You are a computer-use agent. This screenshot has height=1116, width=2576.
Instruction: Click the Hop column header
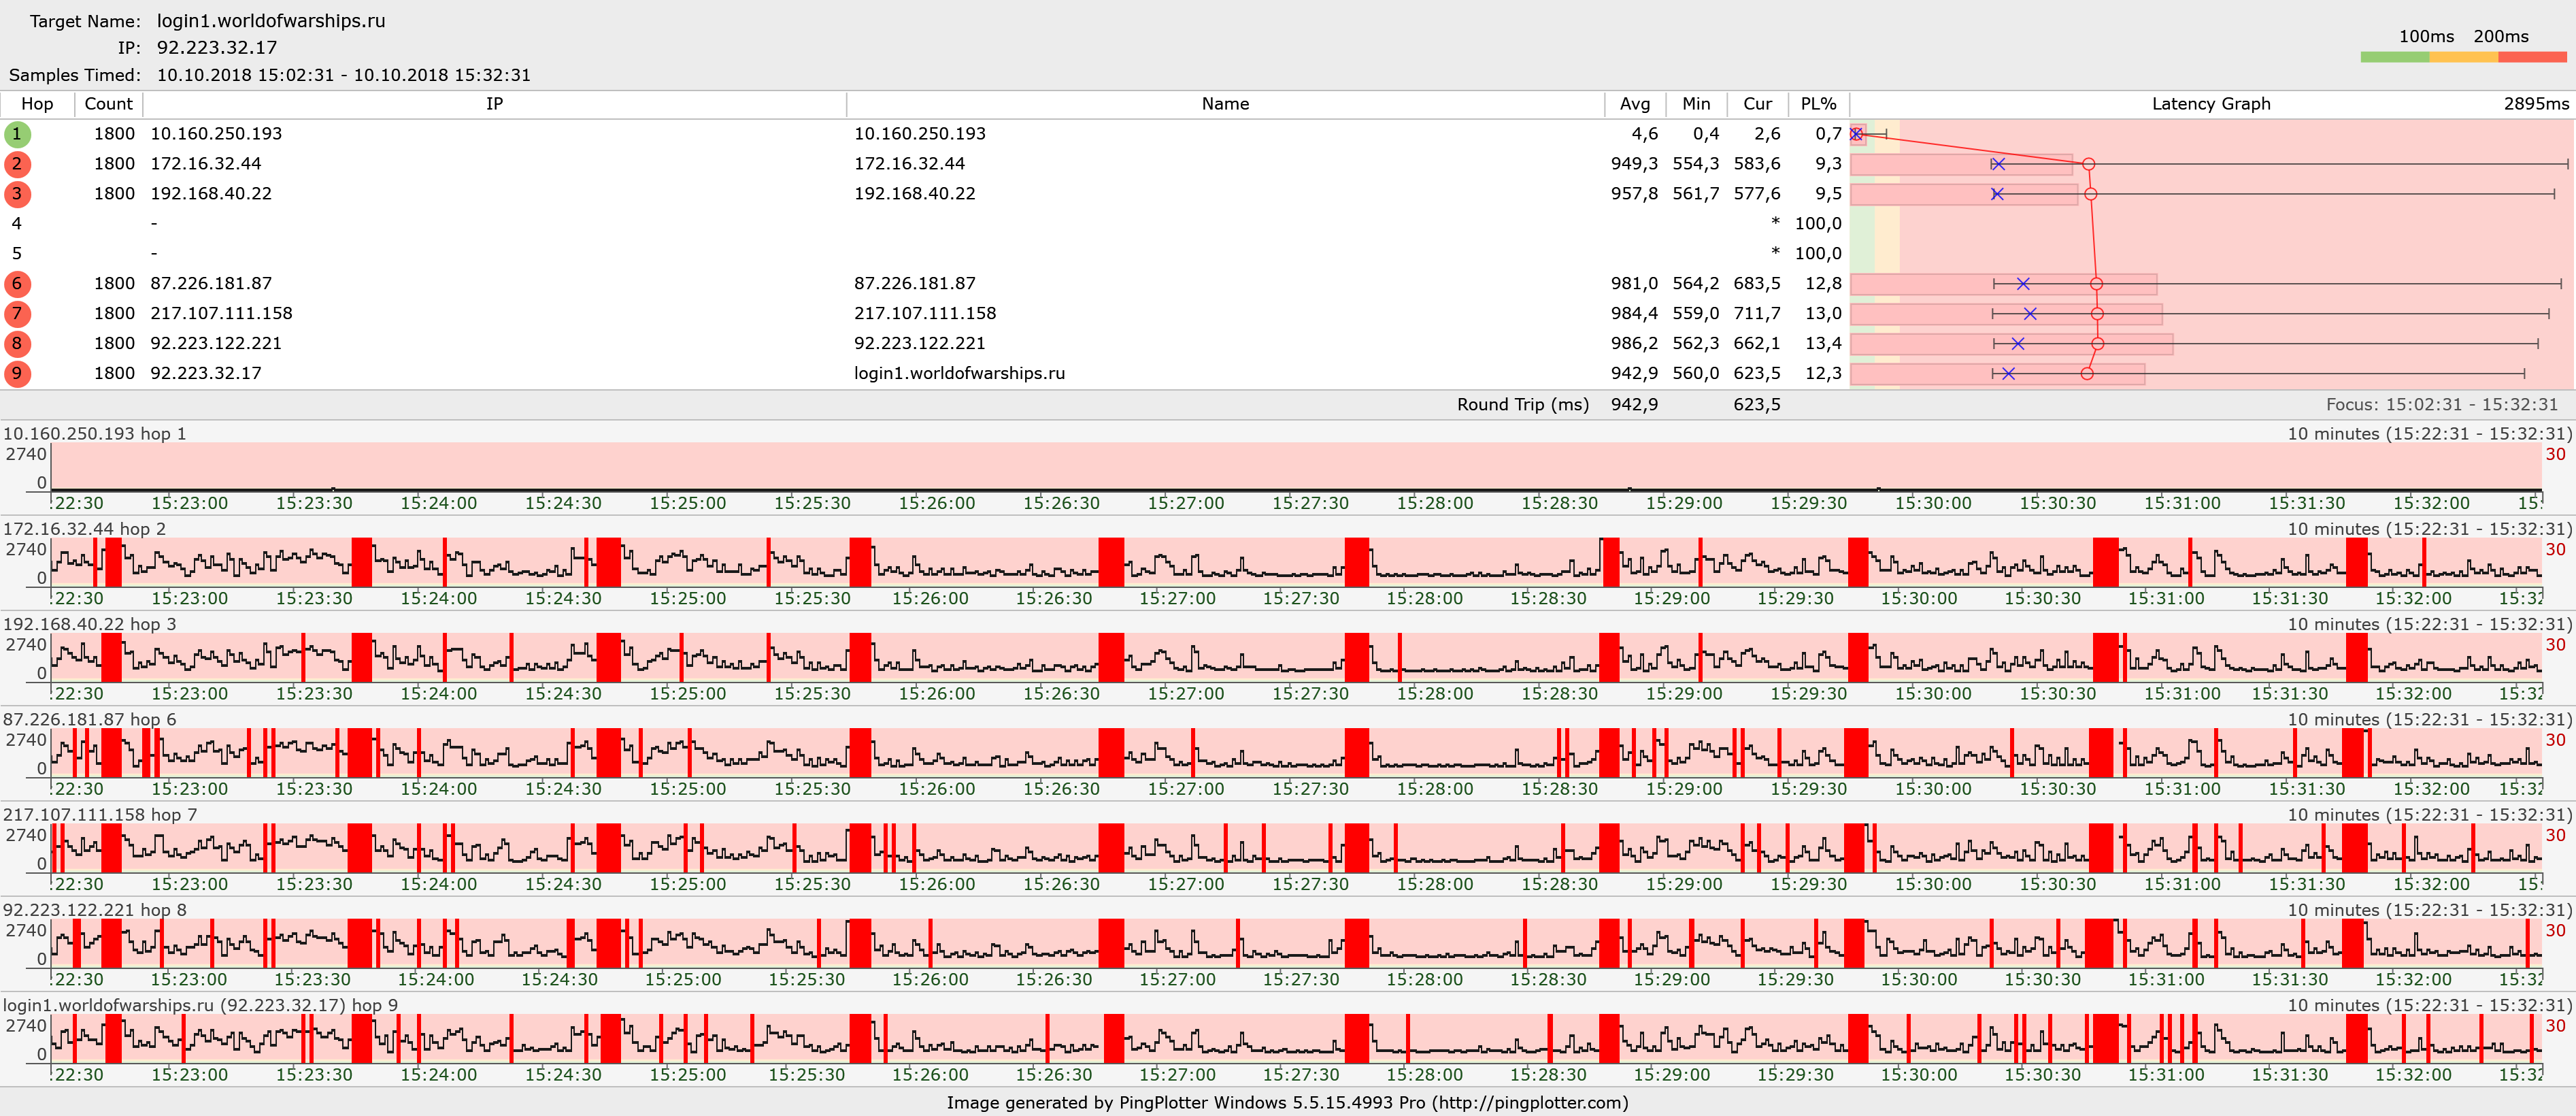tap(37, 104)
